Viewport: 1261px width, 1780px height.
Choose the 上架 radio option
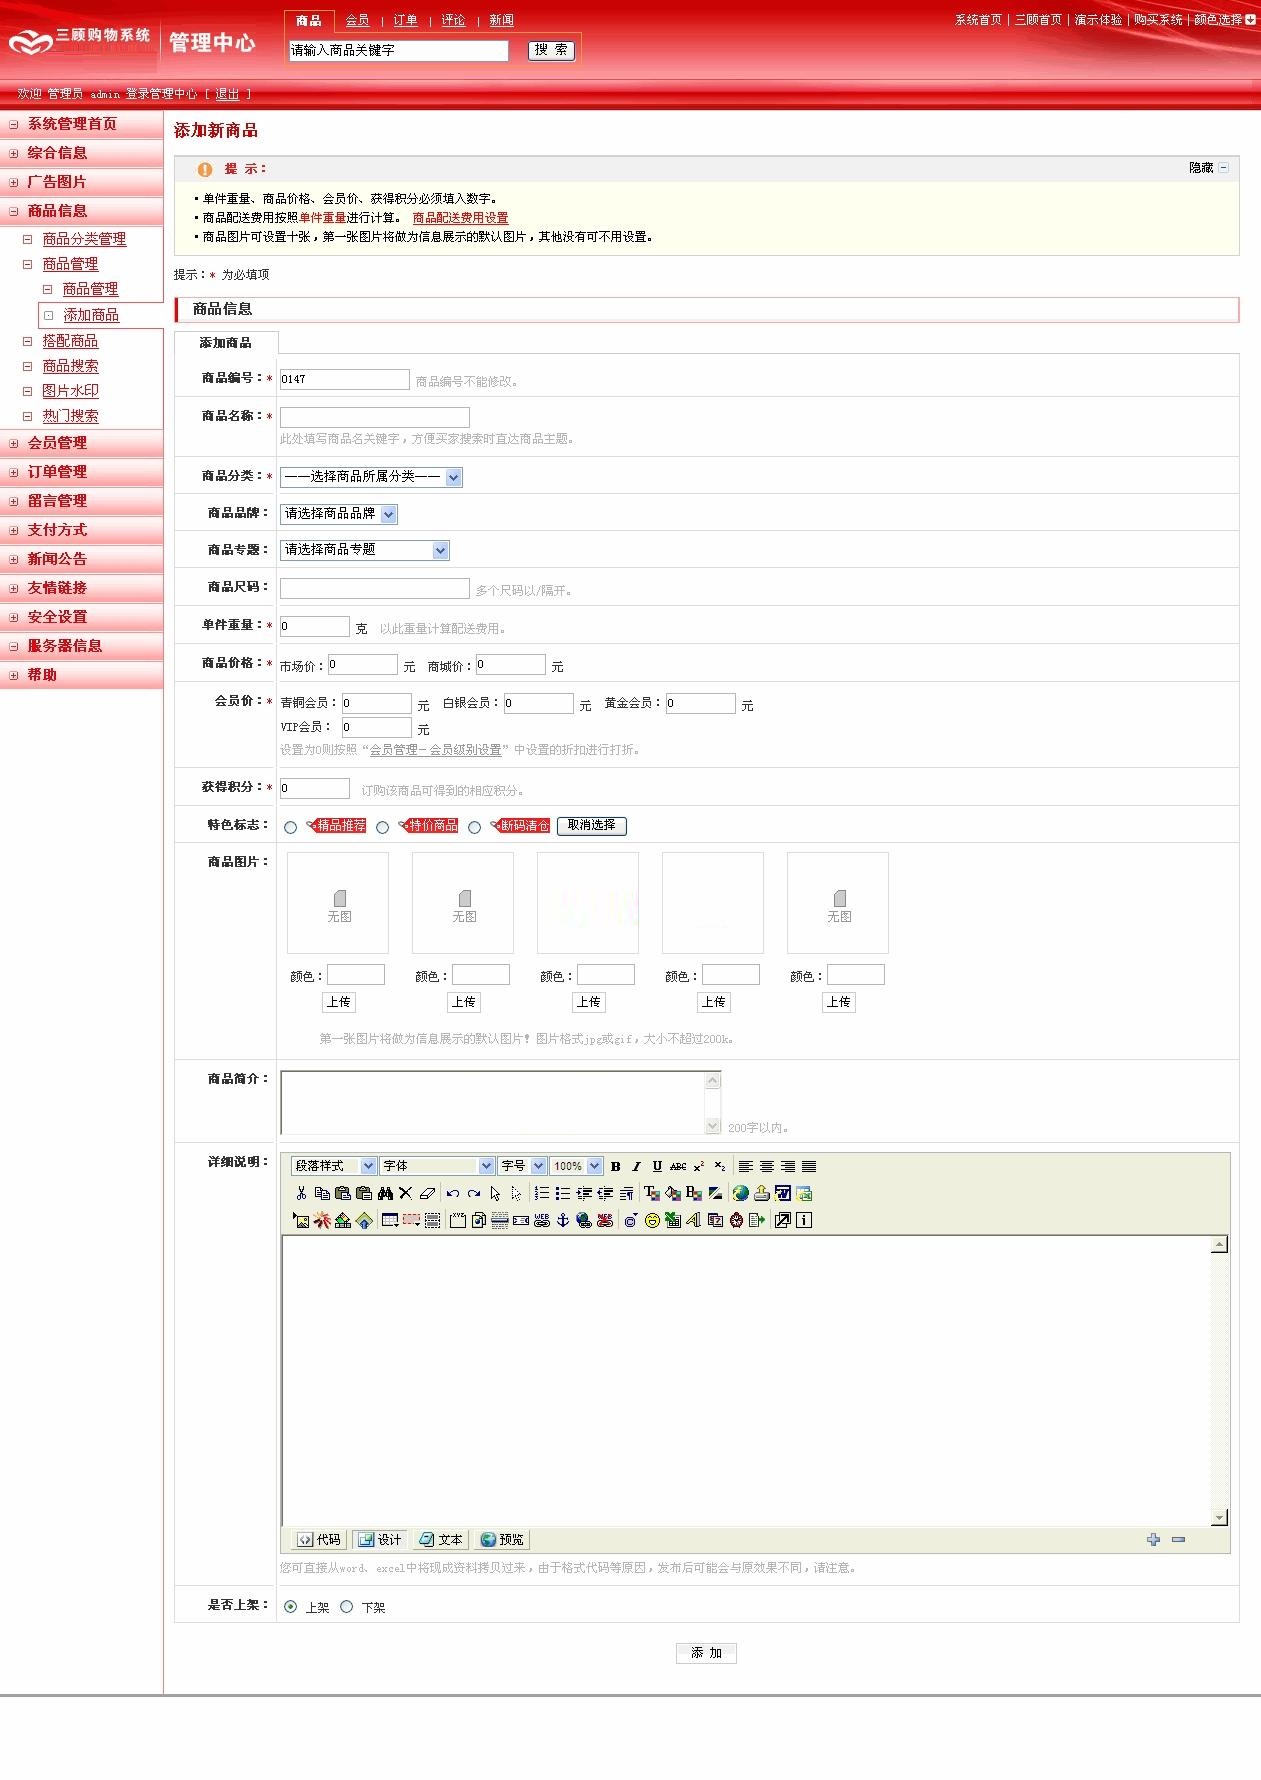coord(291,1607)
